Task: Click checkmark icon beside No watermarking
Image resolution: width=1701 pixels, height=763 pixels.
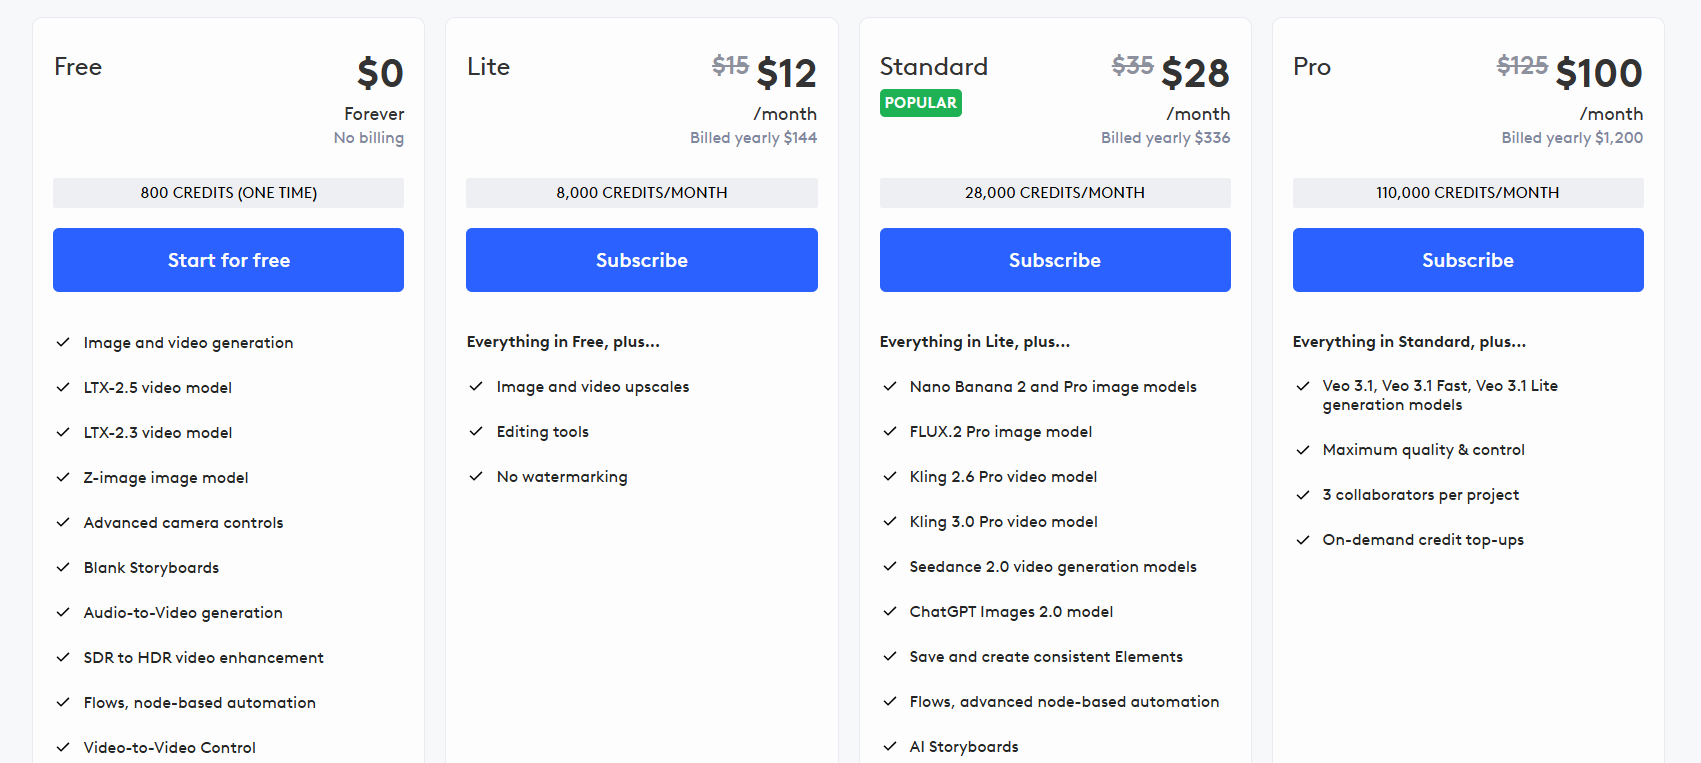Action: (x=476, y=476)
